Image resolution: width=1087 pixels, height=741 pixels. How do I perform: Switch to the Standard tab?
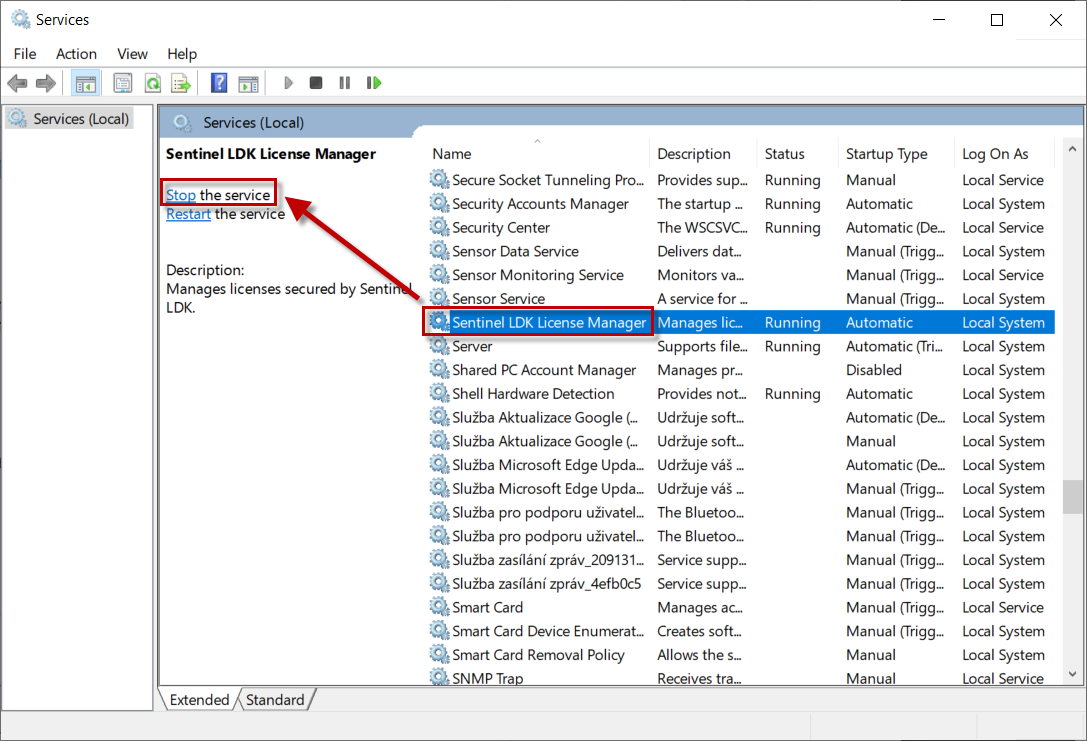coord(275,699)
